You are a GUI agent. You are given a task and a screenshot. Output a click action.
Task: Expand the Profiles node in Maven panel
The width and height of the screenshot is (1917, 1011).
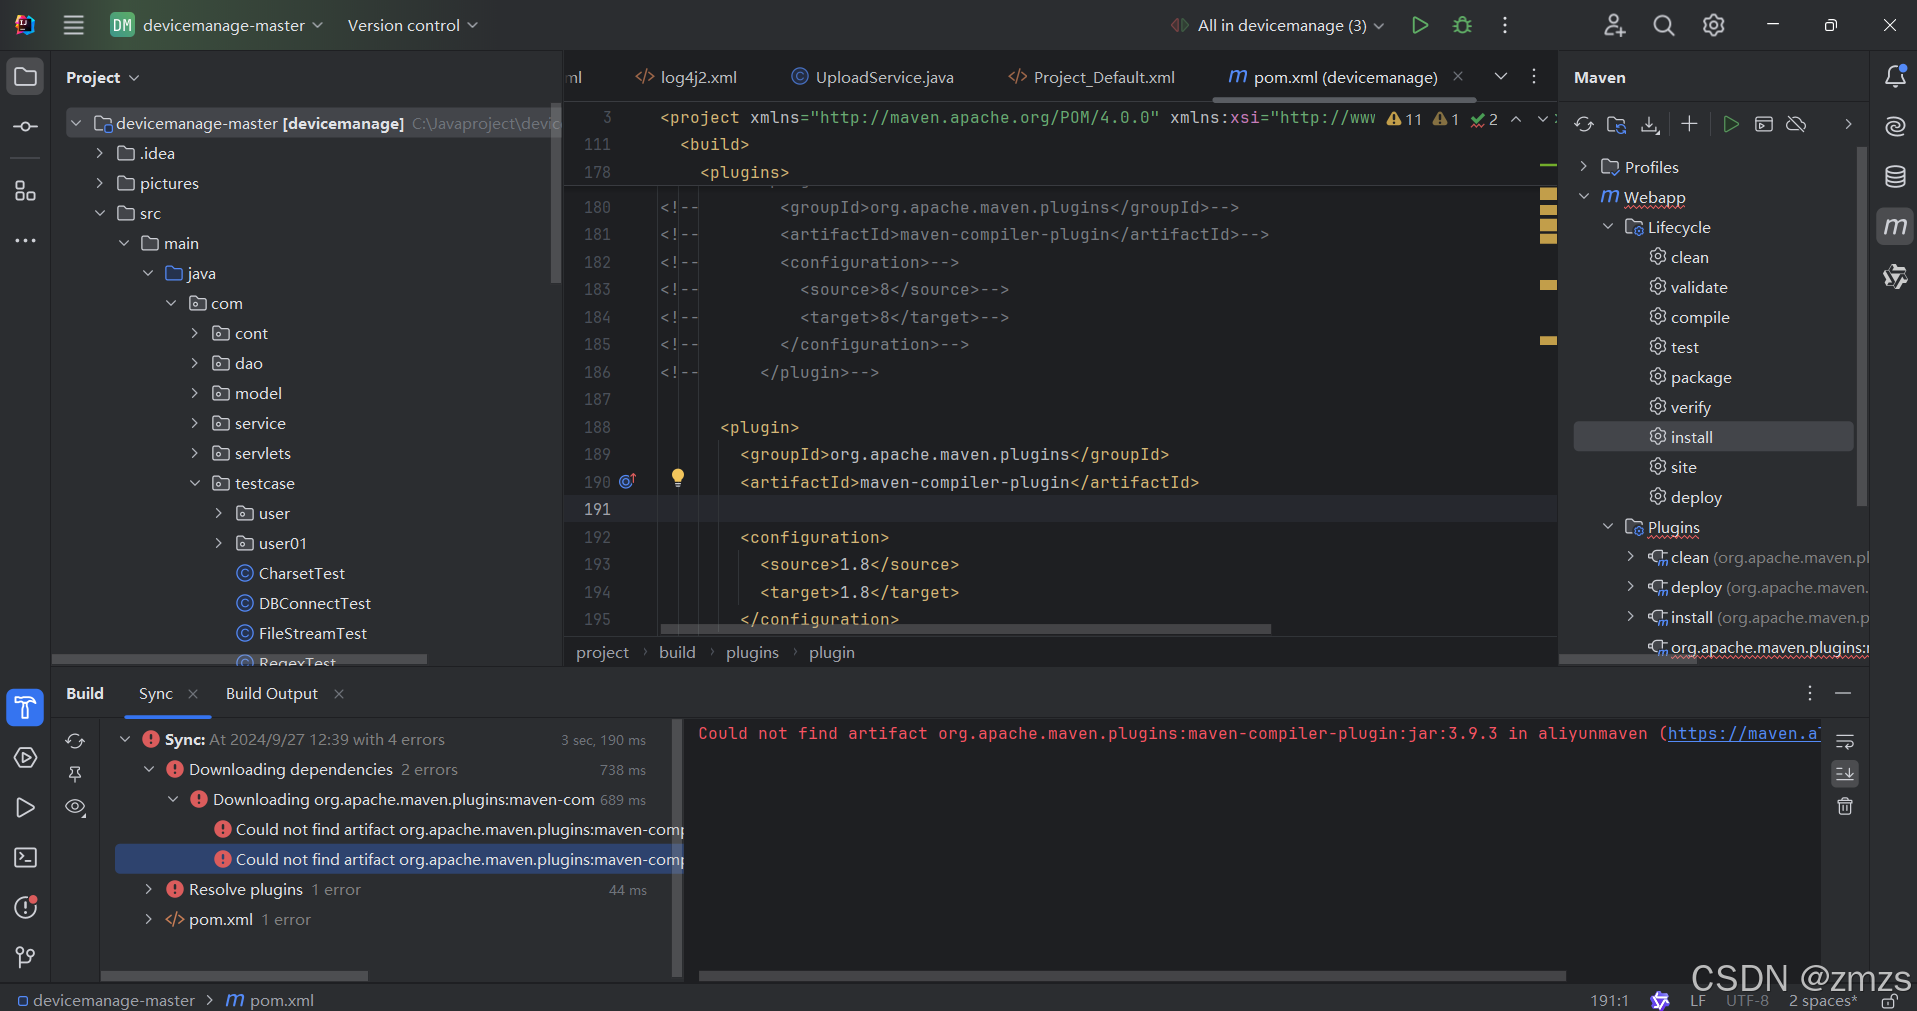click(x=1585, y=166)
